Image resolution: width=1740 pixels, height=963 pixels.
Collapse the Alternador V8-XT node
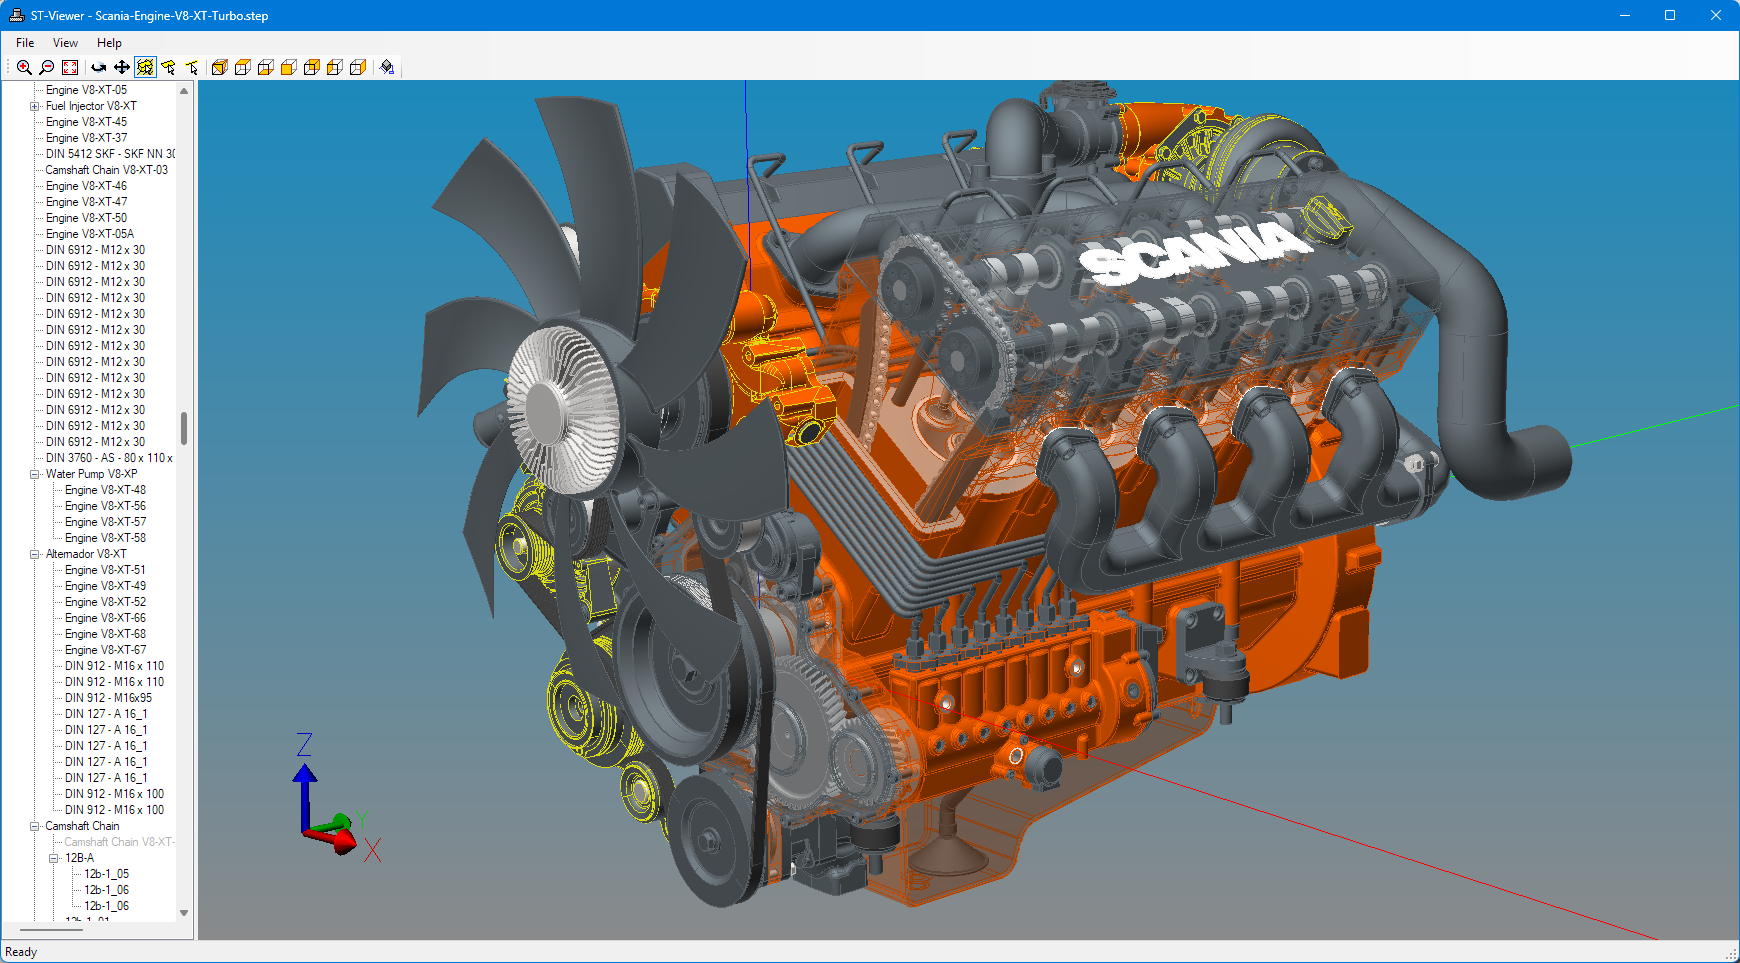tap(35, 554)
